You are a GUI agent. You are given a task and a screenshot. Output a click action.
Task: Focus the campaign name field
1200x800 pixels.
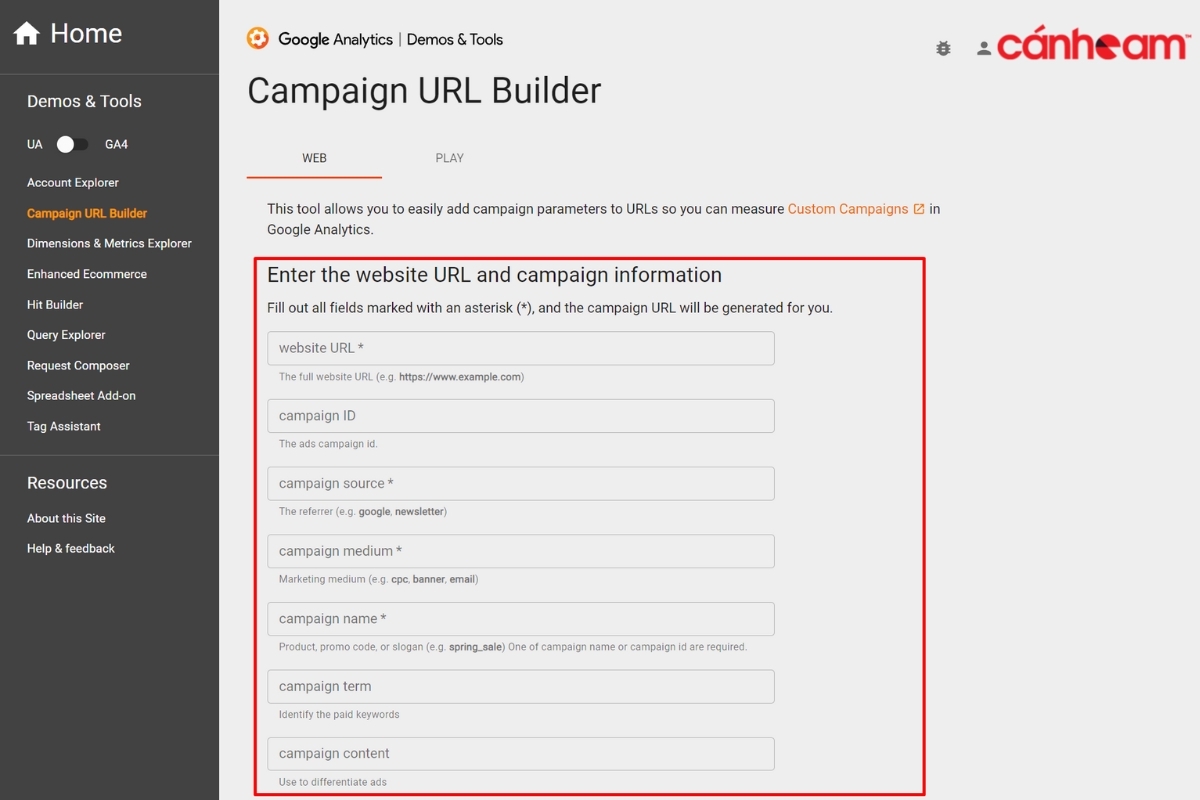(521, 619)
